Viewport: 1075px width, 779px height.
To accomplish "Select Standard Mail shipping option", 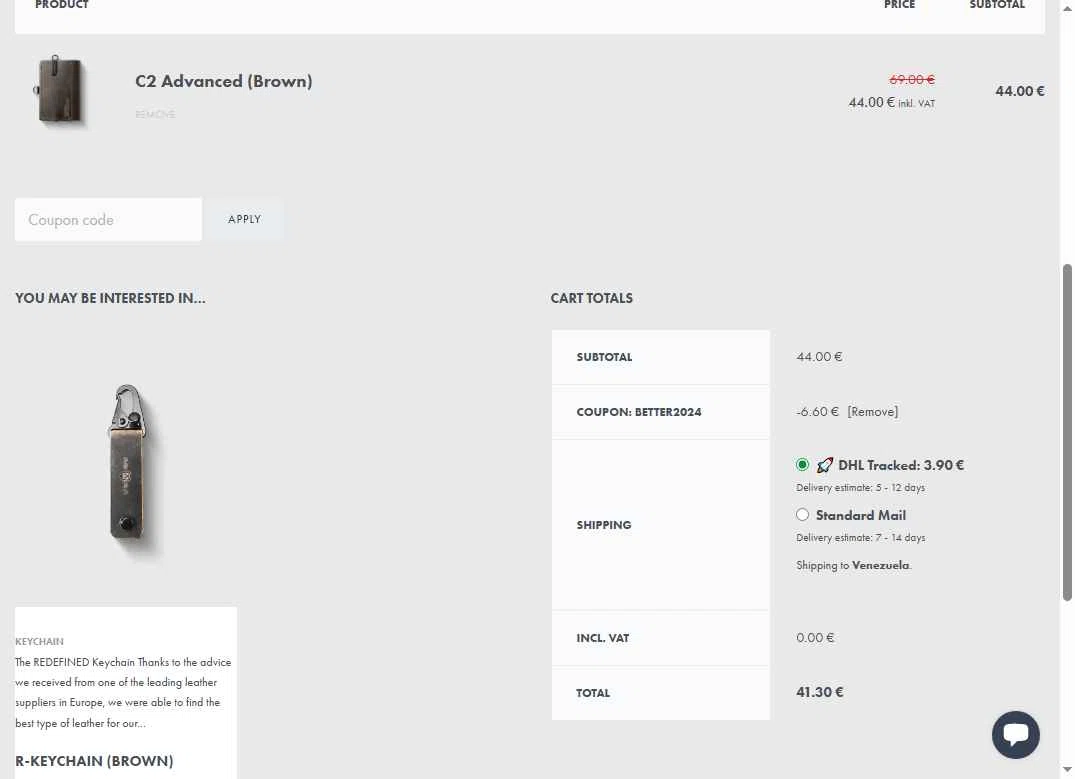I will (x=802, y=514).
